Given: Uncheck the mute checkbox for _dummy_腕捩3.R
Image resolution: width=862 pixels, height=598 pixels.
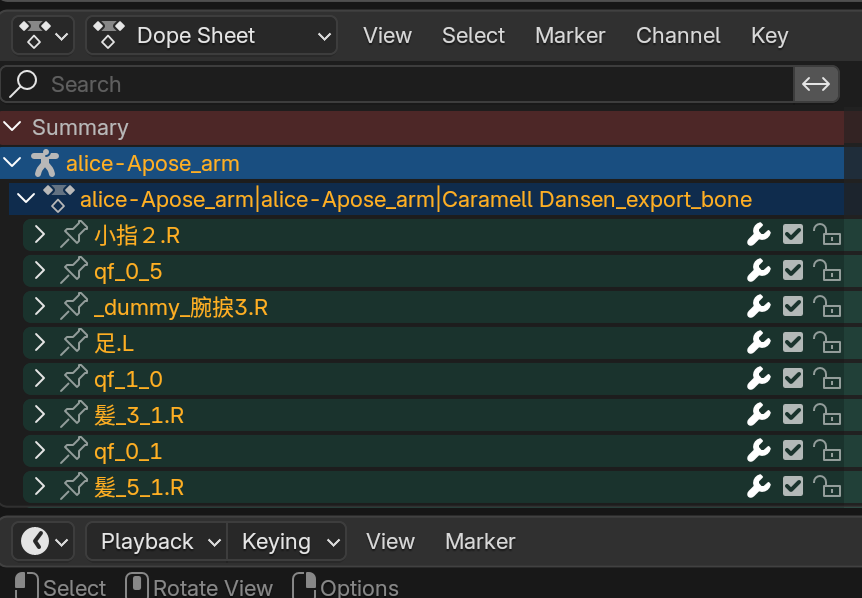Looking at the screenshot, I should tap(793, 307).
